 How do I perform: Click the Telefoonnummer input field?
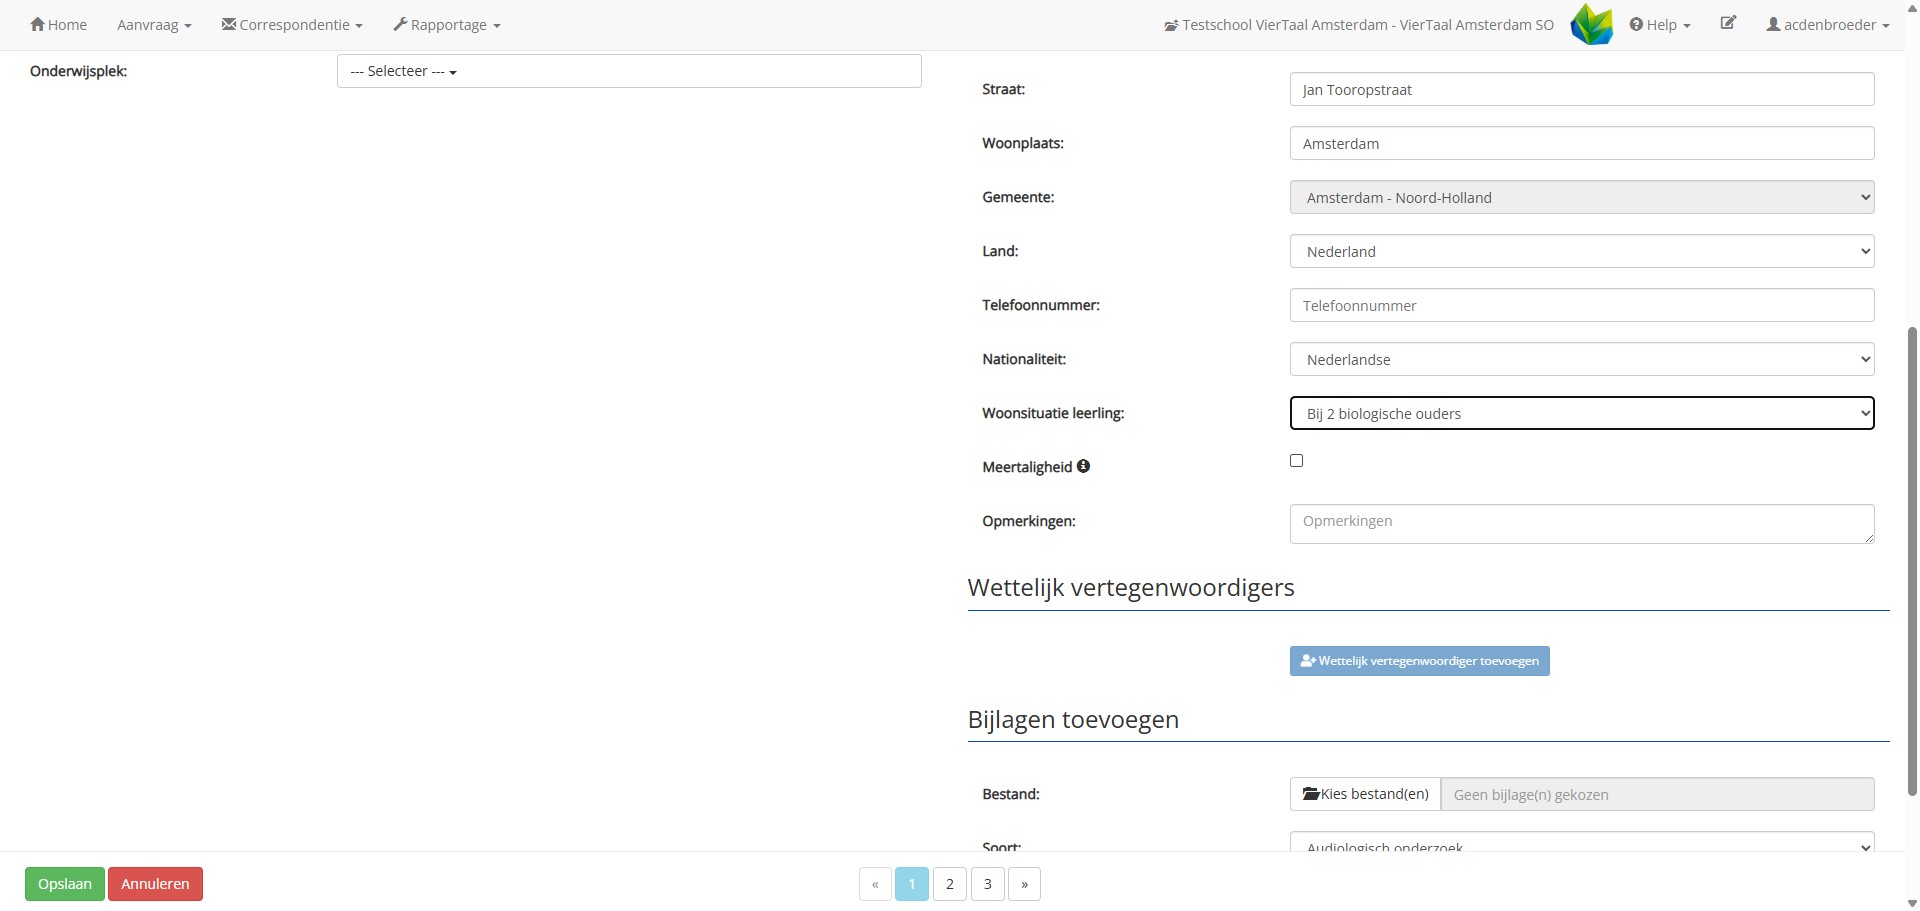(1582, 305)
